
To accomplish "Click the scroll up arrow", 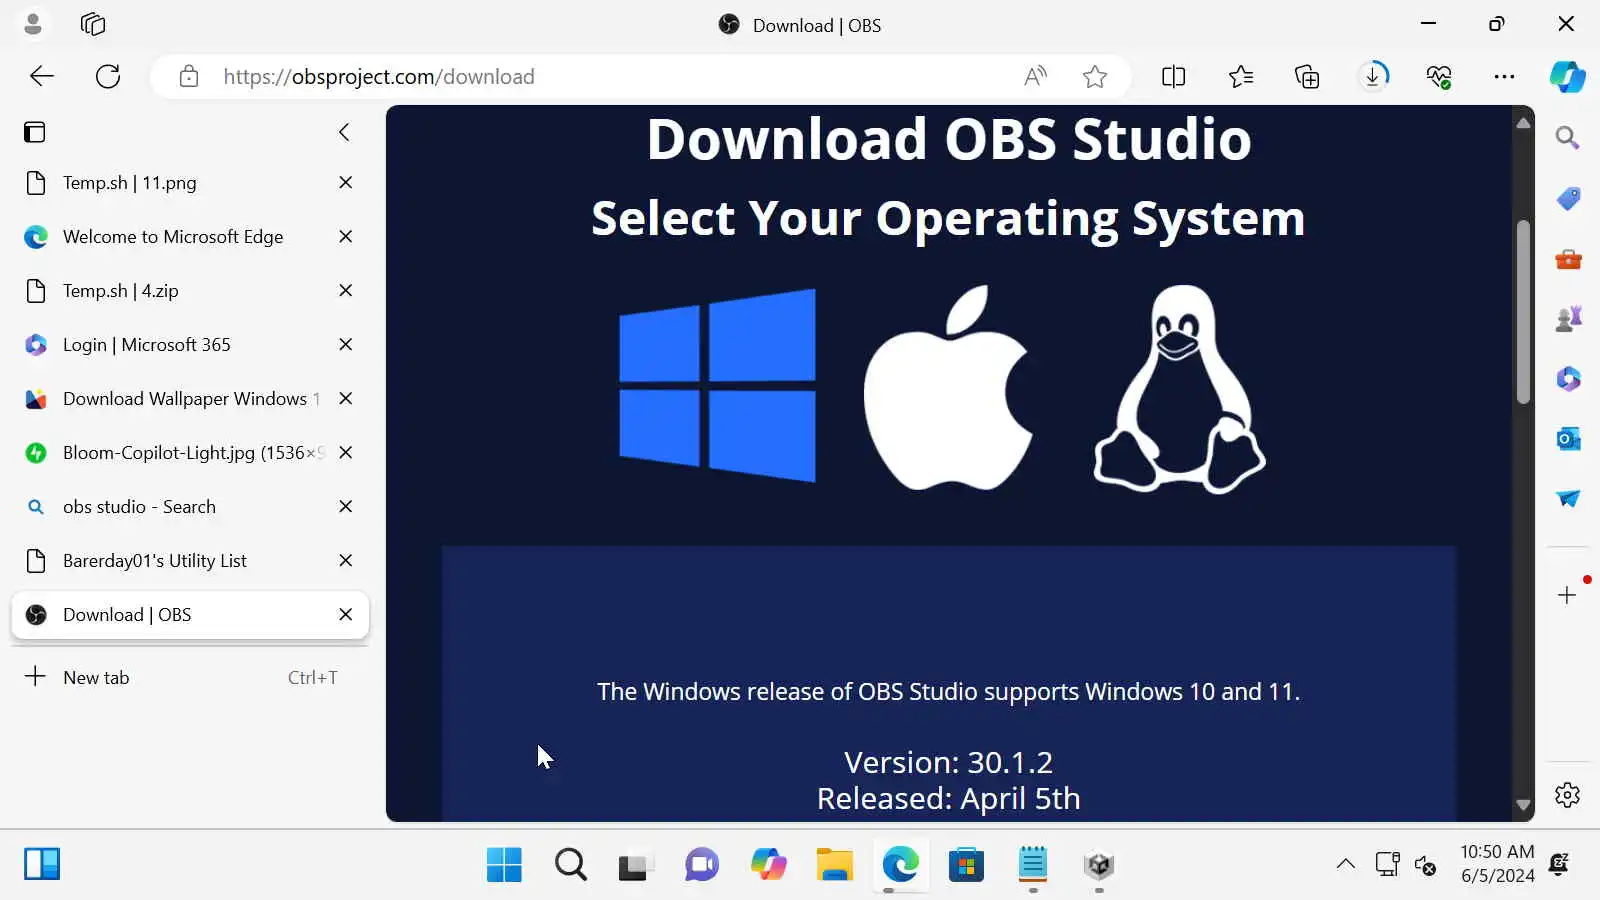I will pyautogui.click(x=1523, y=123).
